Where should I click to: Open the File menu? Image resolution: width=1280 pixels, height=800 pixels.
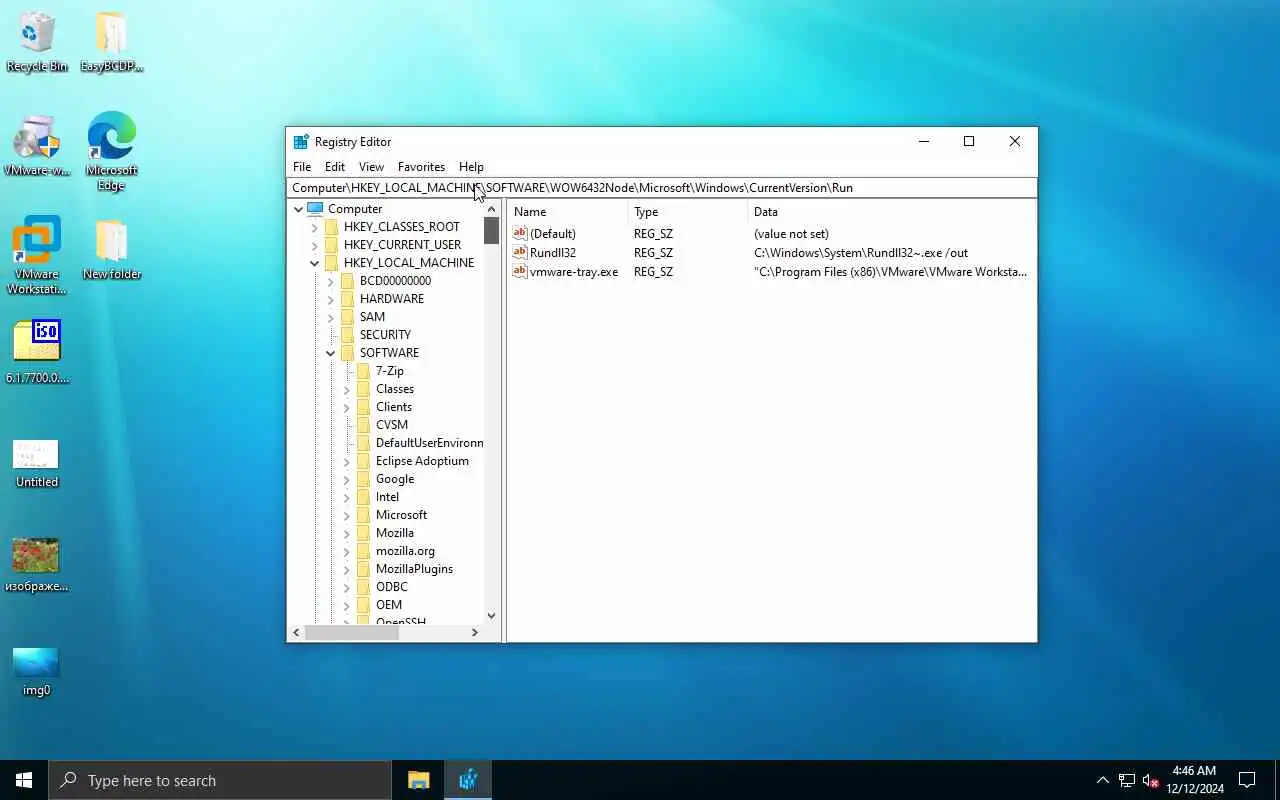pyautogui.click(x=302, y=167)
